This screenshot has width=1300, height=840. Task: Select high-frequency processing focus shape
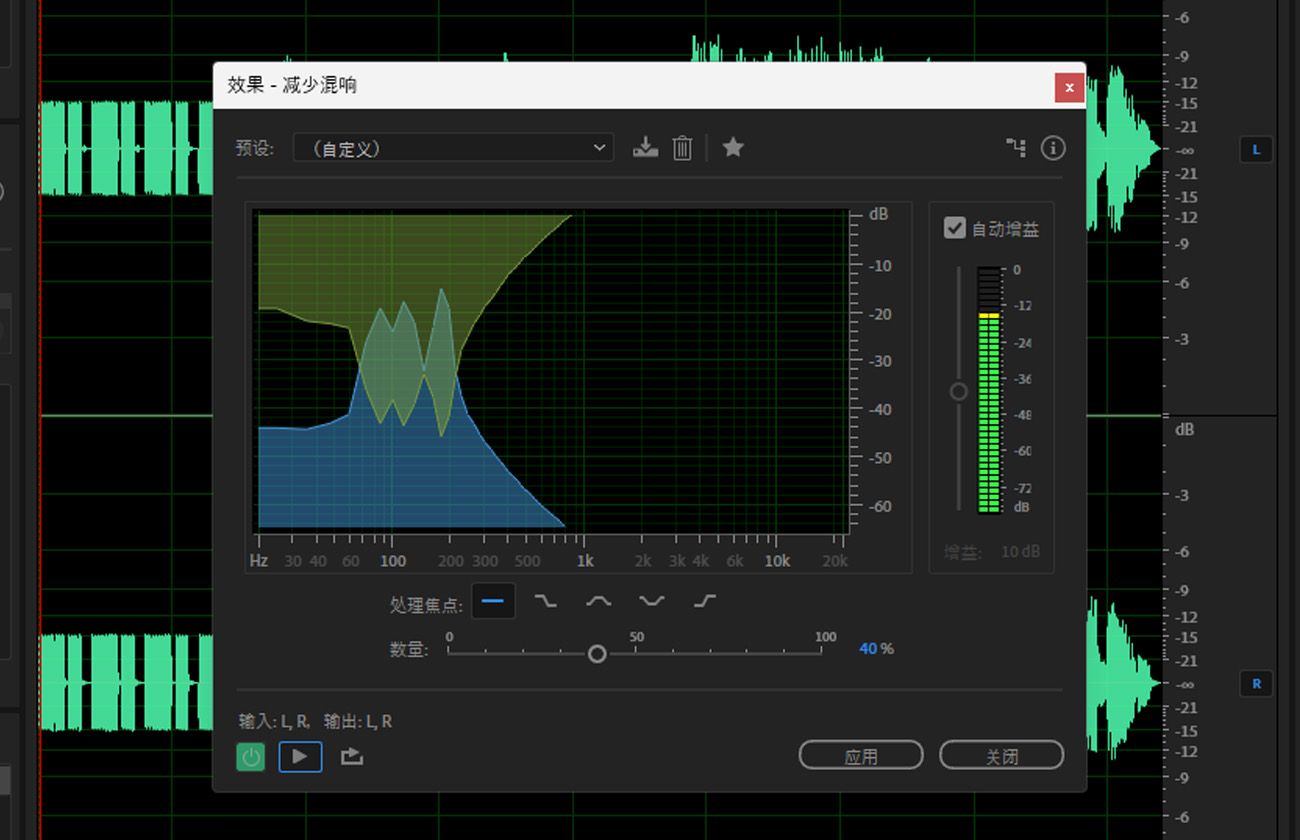tap(705, 601)
